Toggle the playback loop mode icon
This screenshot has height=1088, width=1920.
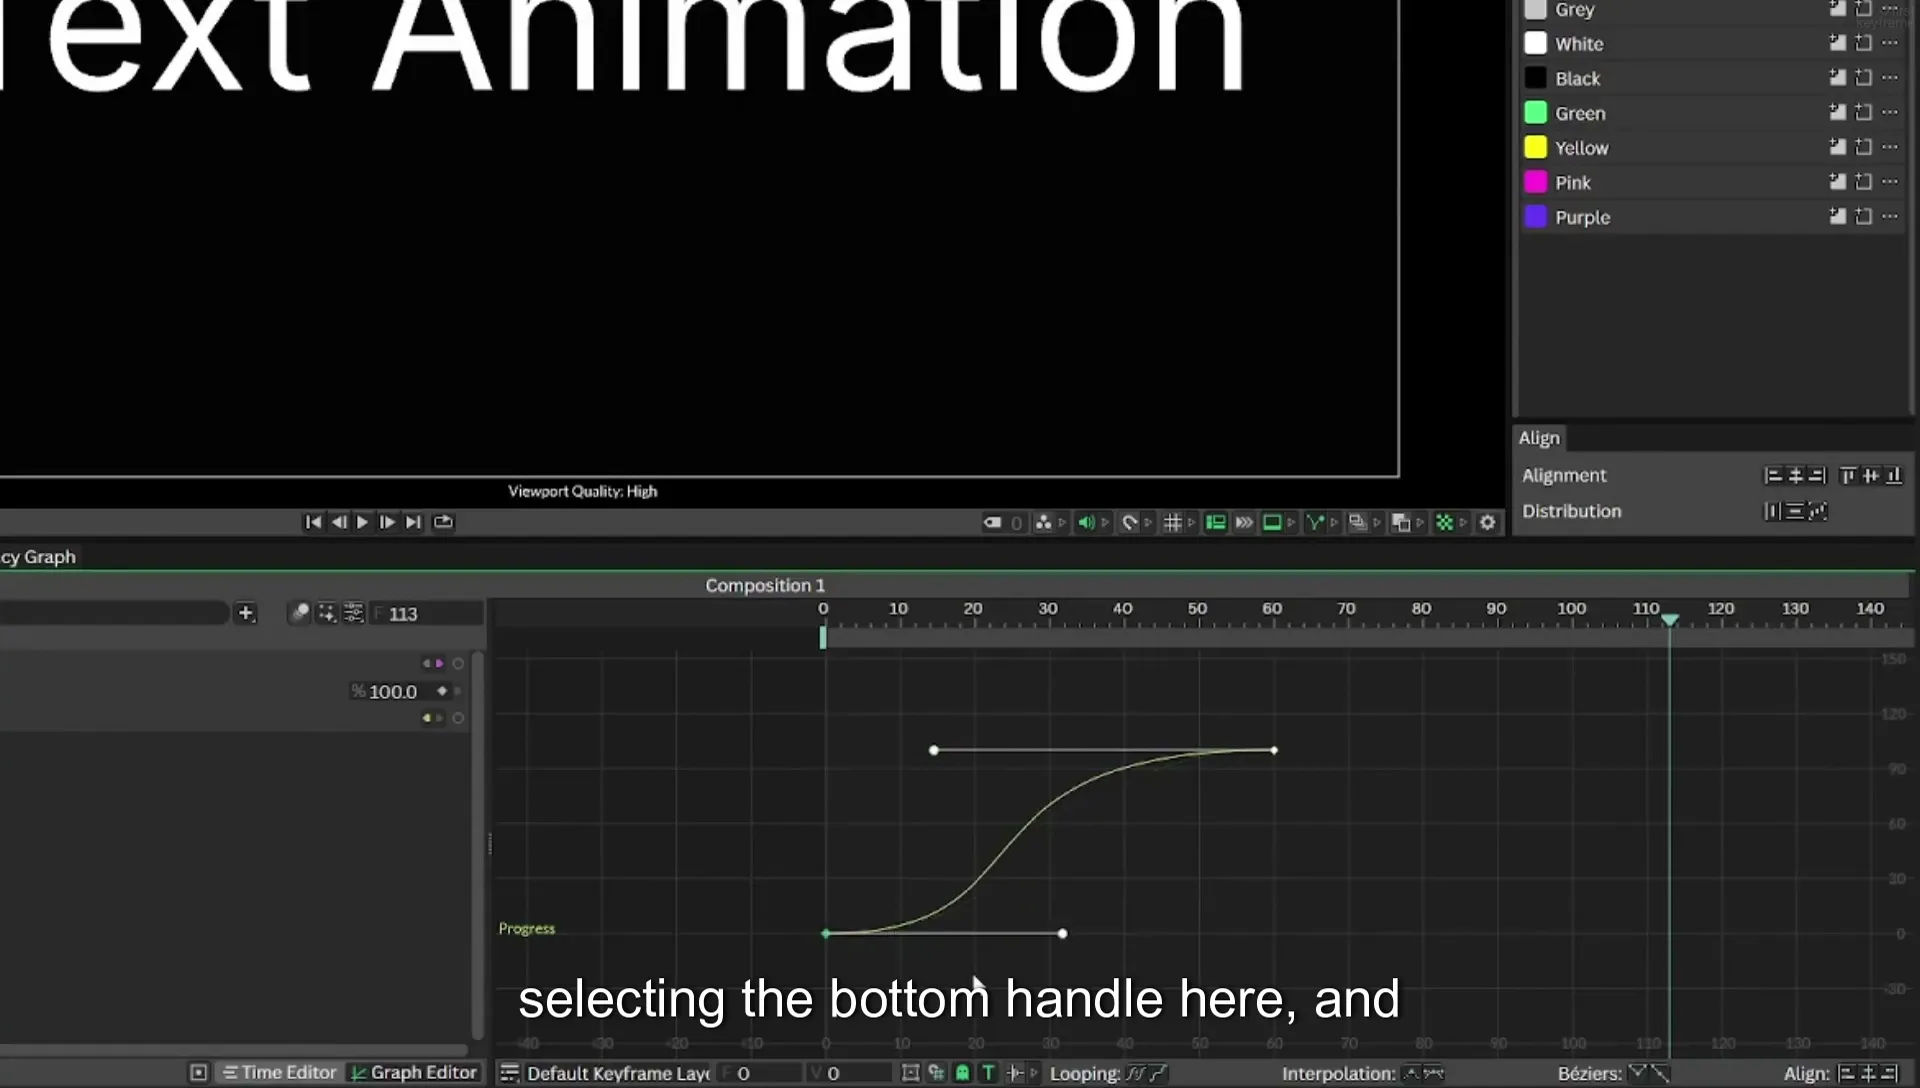click(443, 522)
